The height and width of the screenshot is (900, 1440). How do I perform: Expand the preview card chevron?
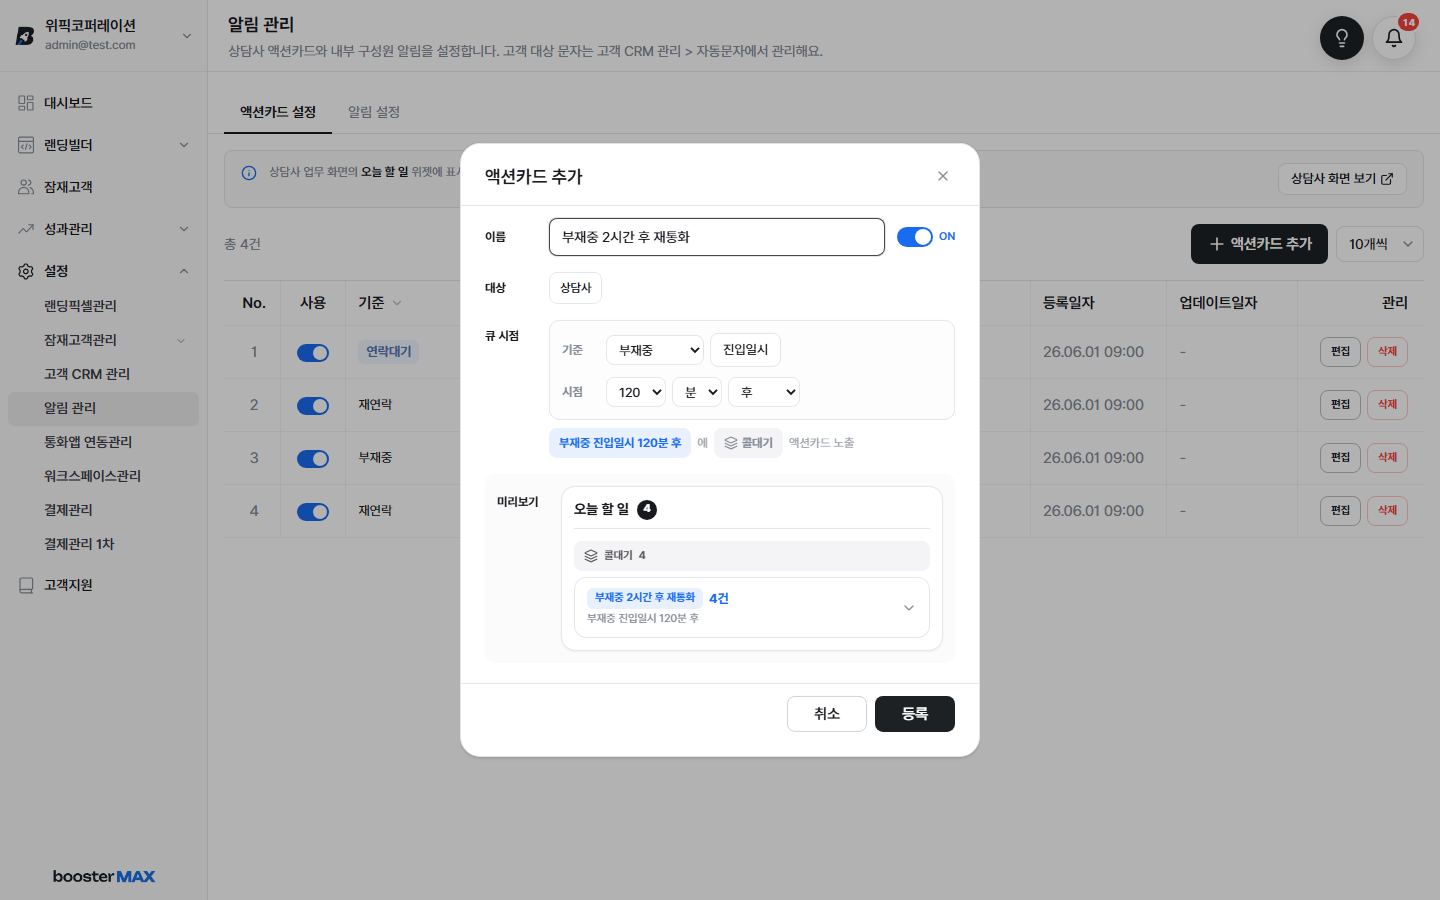point(909,608)
